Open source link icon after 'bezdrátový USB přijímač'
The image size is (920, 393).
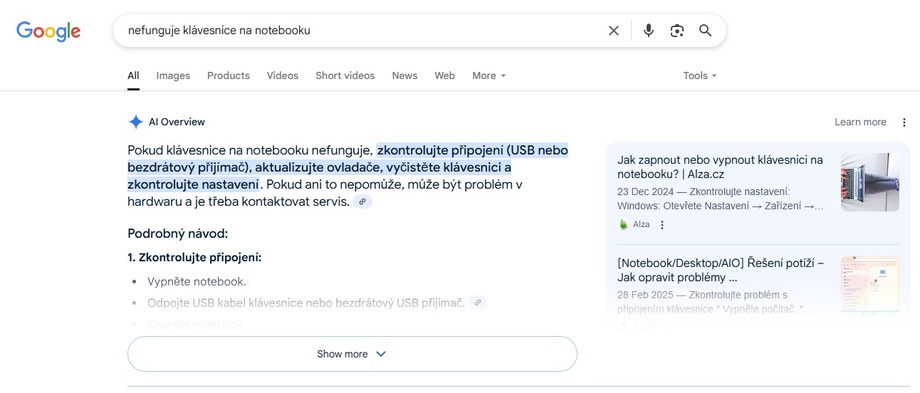pos(478,303)
